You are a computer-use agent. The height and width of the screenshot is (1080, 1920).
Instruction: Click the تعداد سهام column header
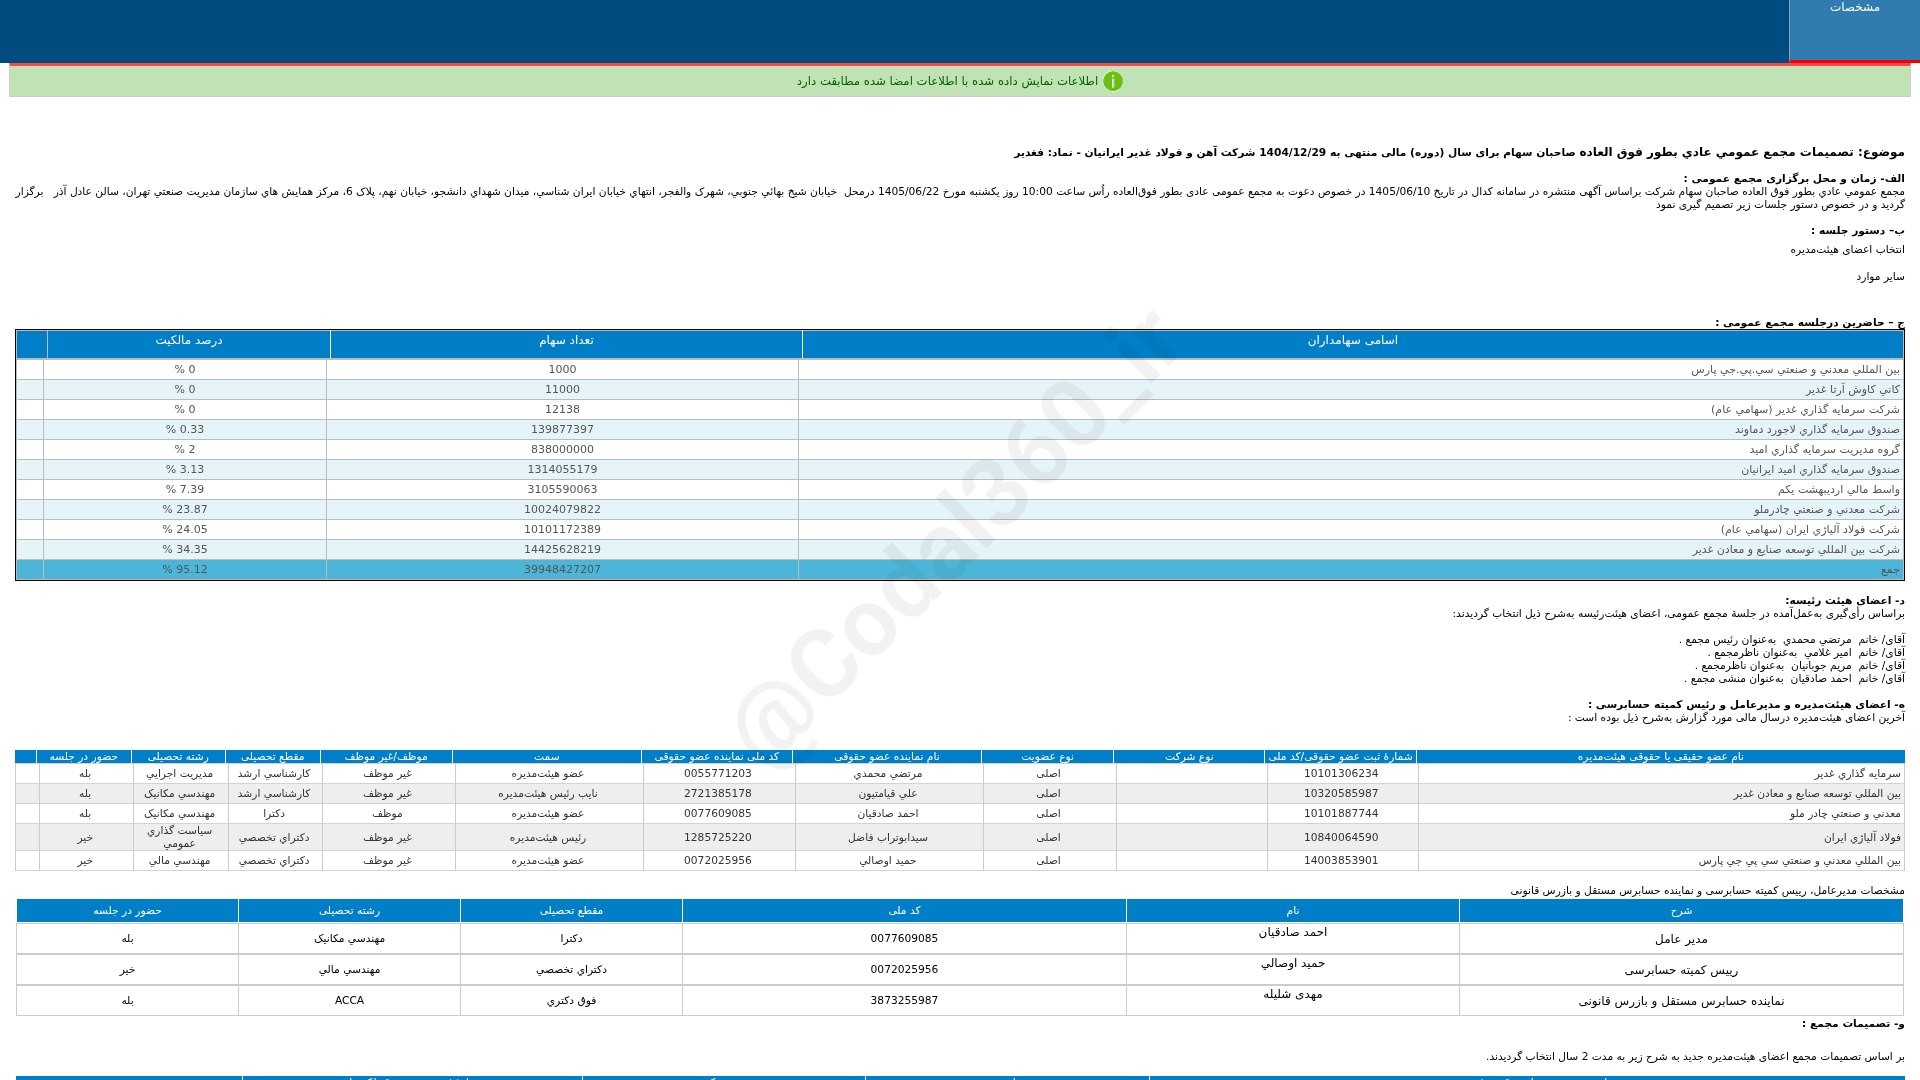tap(566, 343)
